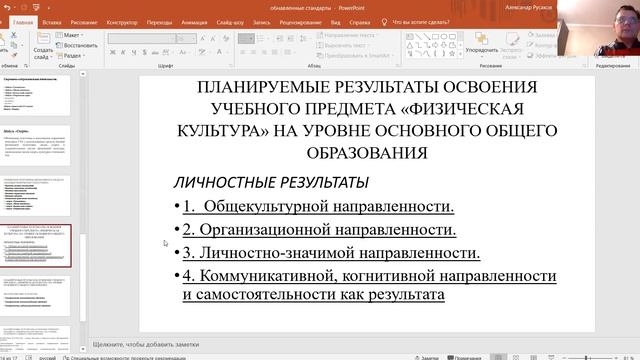This screenshot has height=360, width=640.
Task: Switch to Slide Sorter view in the status bar
Action: tap(516, 358)
